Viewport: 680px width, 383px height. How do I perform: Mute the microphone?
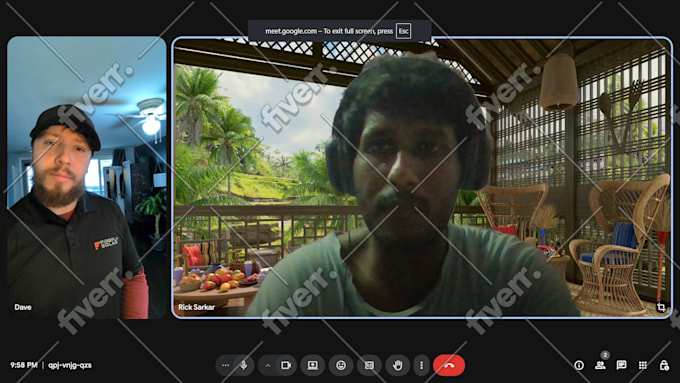tap(244, 365)
